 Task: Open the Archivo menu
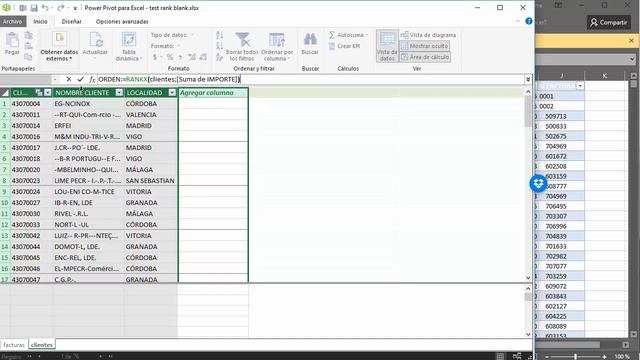[13, 22]
